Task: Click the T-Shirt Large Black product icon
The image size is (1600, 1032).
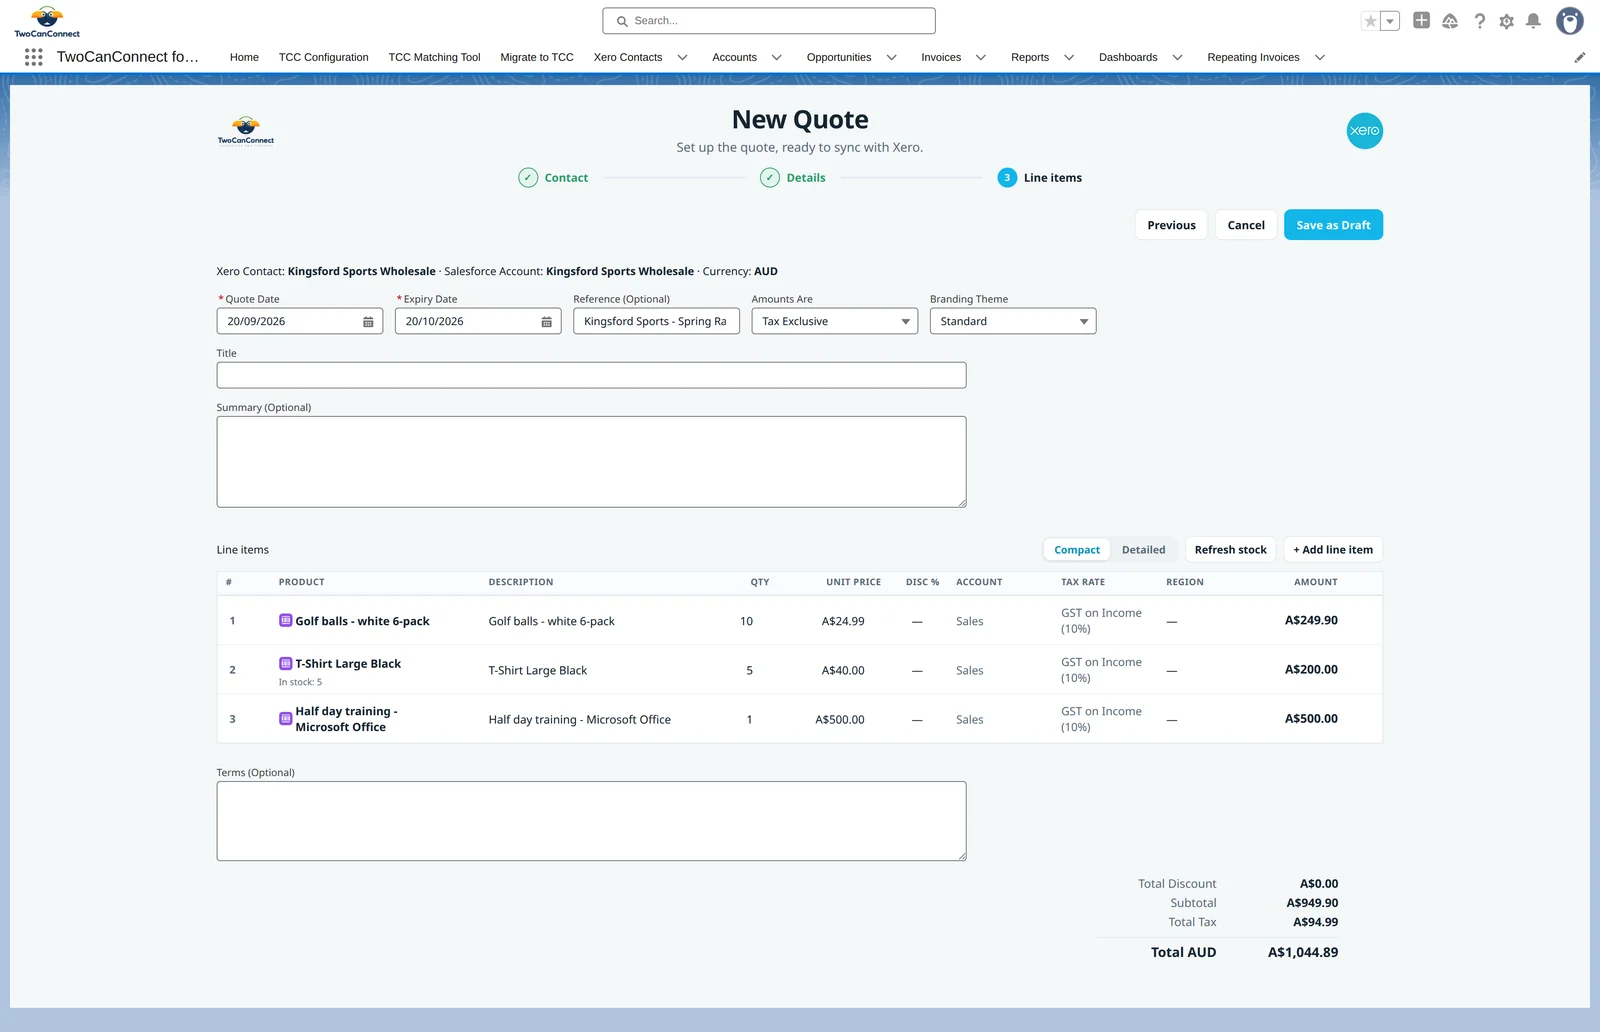Action: 285,663
